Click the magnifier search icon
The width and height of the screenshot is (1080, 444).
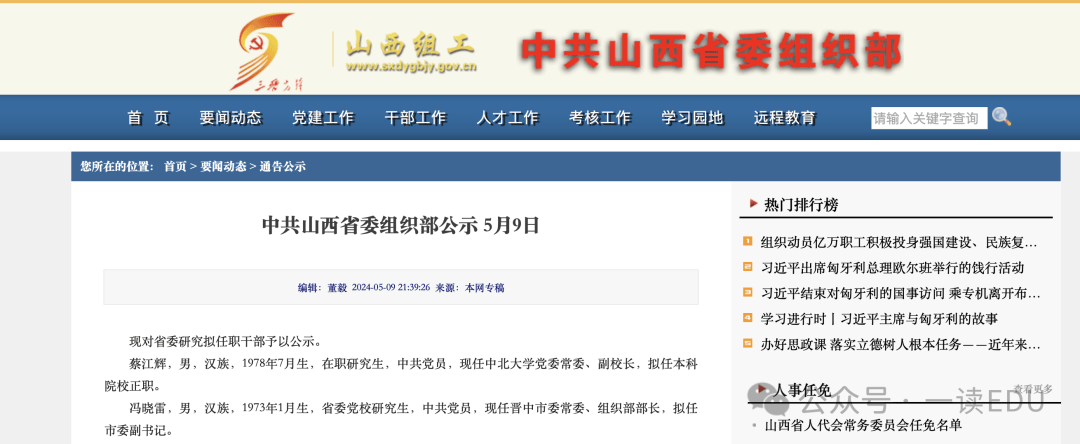[x=1001, y=117]
